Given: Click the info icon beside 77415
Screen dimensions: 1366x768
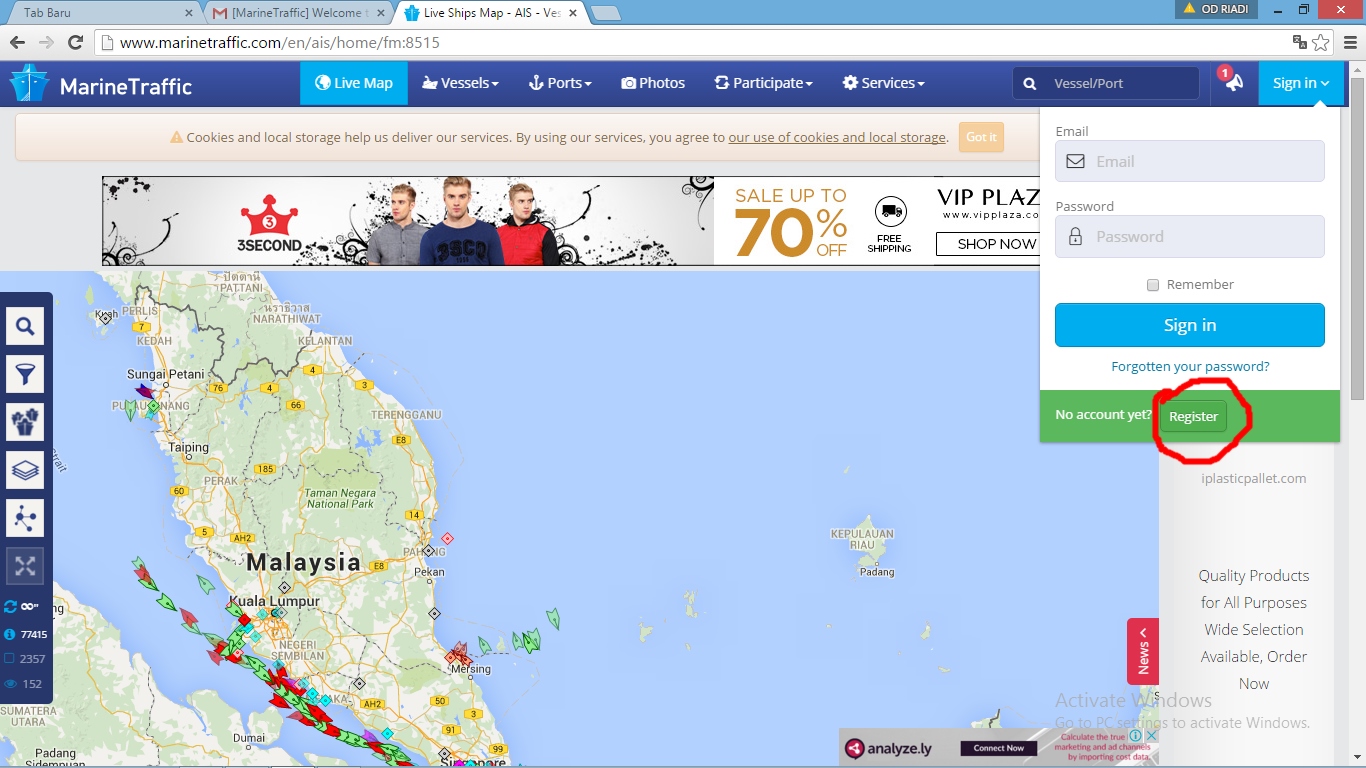Looking at the screenshot, I should [10, 634].
